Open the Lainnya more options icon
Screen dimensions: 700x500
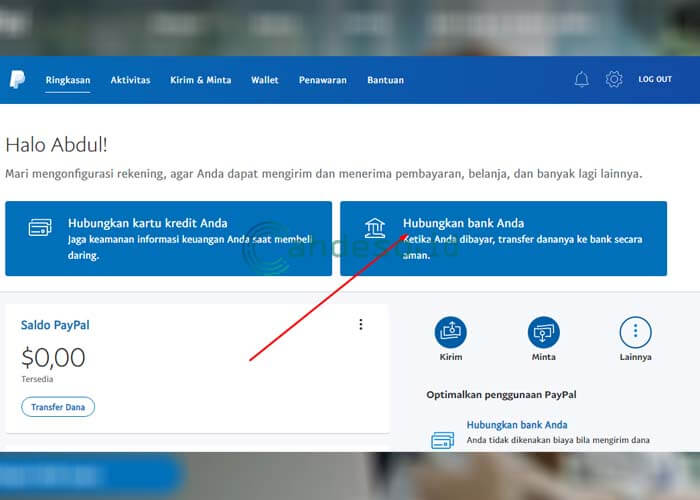click(x=635, y=332)
